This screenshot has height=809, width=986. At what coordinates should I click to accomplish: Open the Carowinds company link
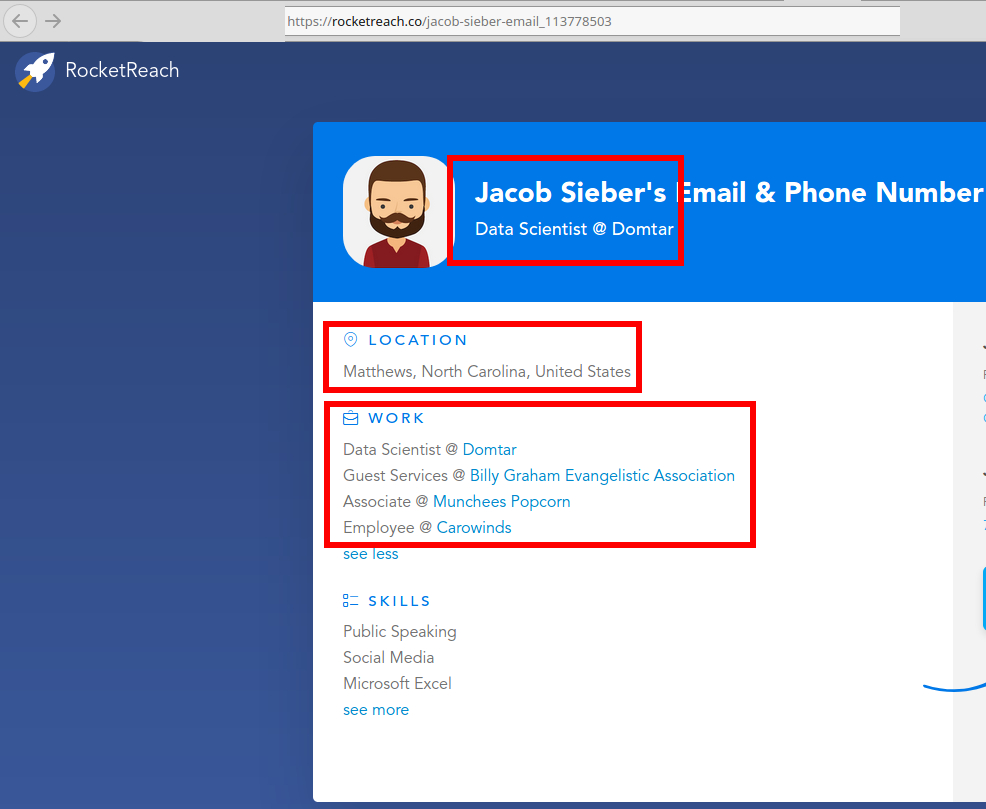(473, 528)
